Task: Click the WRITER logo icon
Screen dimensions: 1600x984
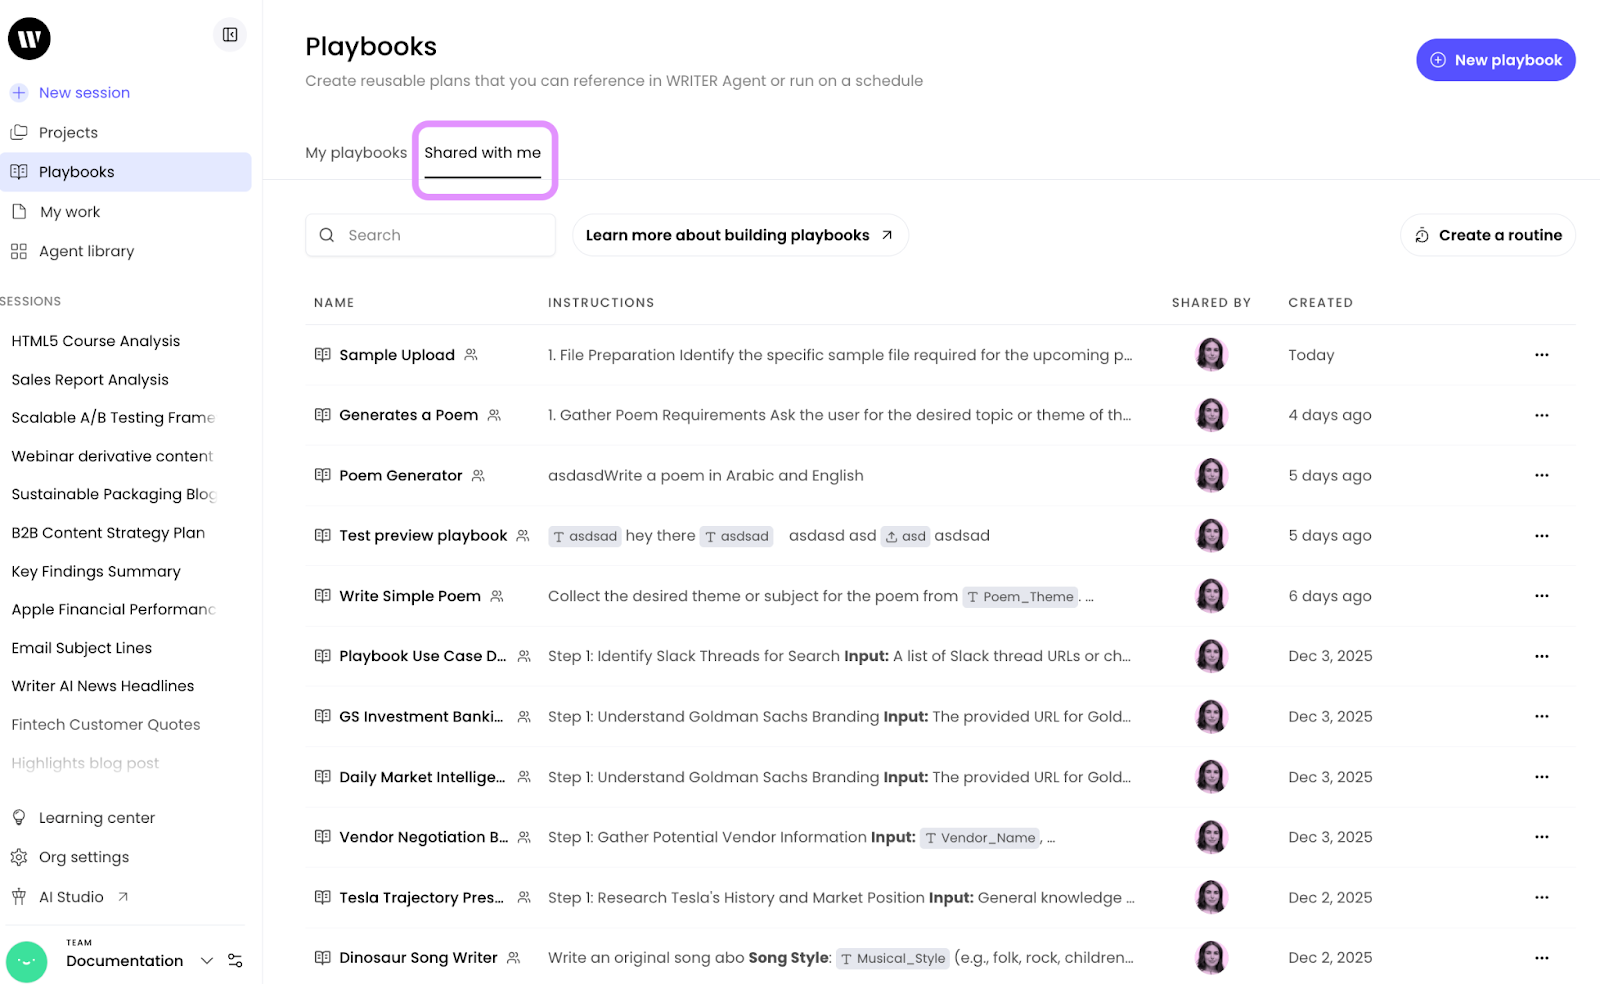Action: (x=29, y=39)
